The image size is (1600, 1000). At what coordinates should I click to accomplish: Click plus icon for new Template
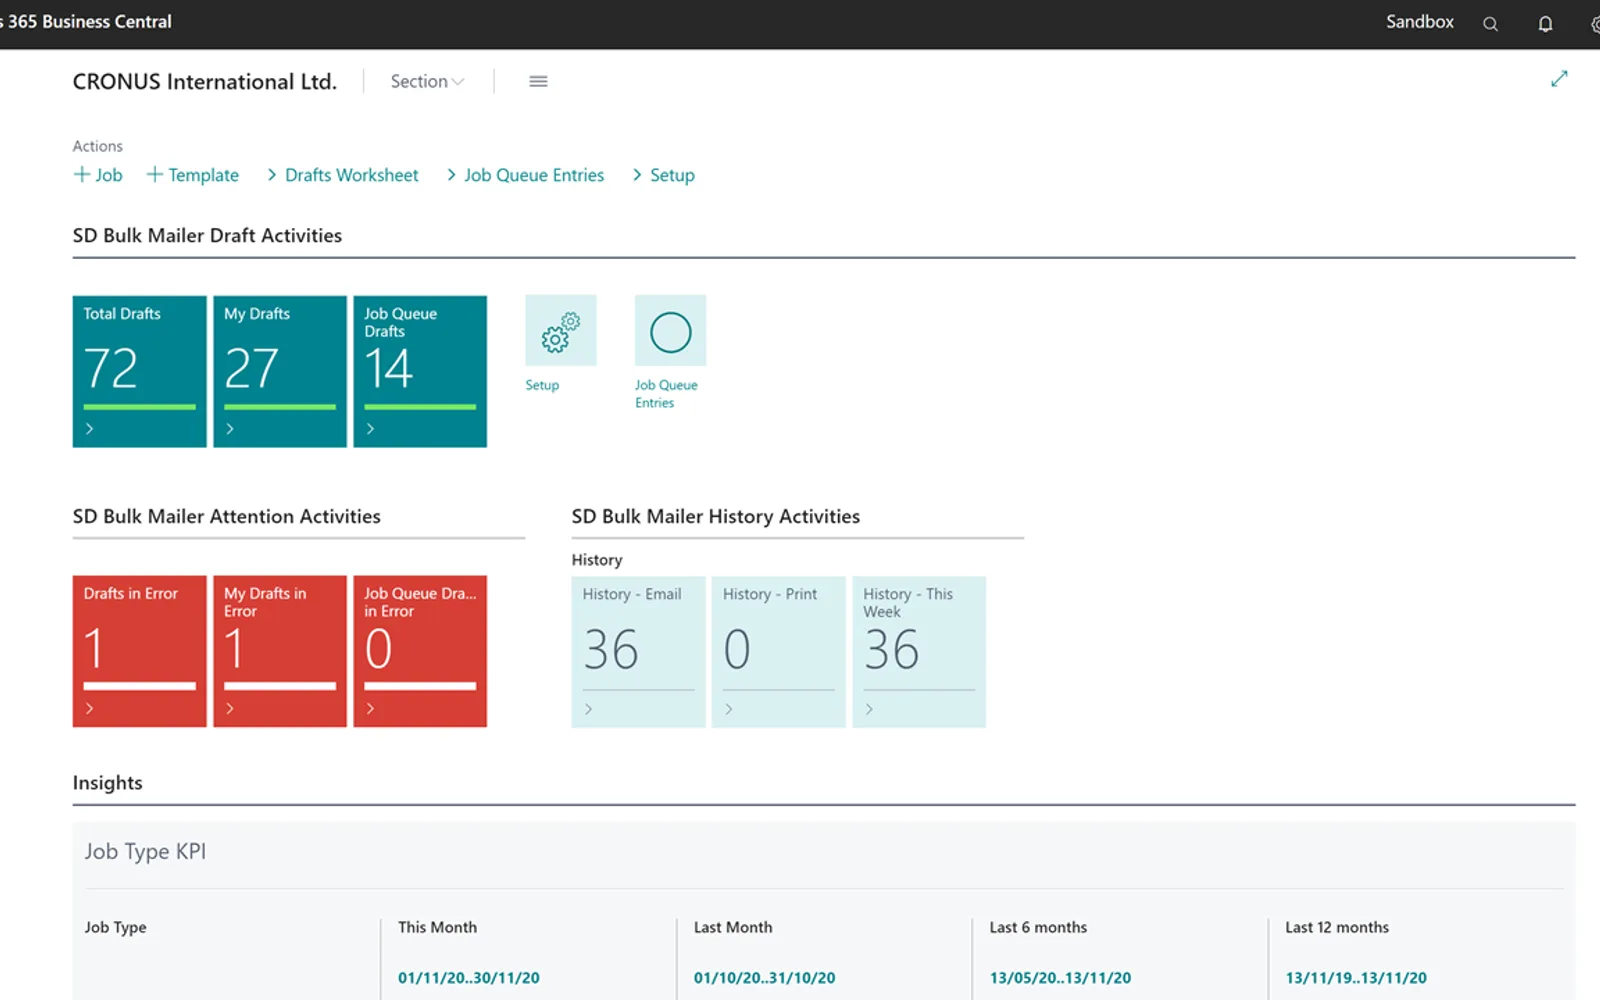[x=155, y=174]
